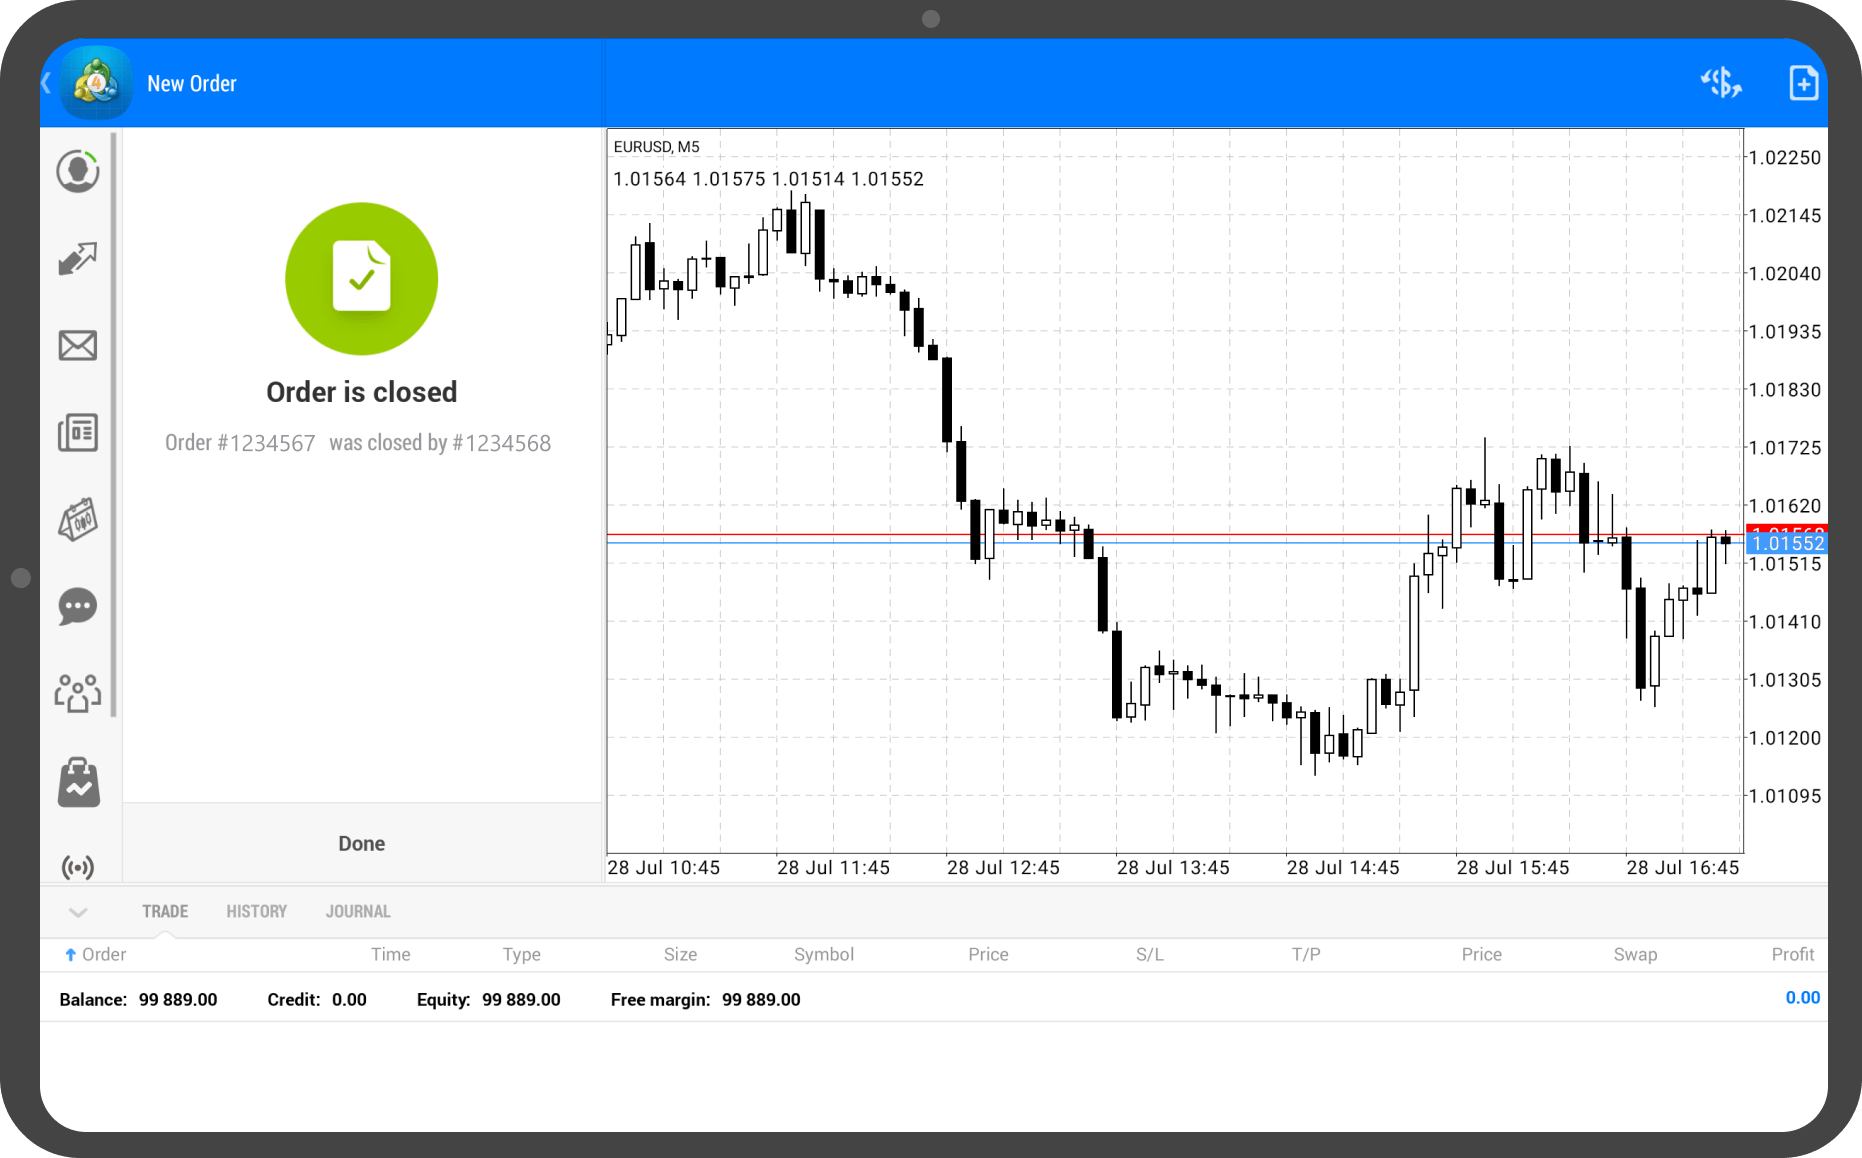Go back using the header back arrow
Viewport: 1862px width, 1158px height.
[47, 83]
